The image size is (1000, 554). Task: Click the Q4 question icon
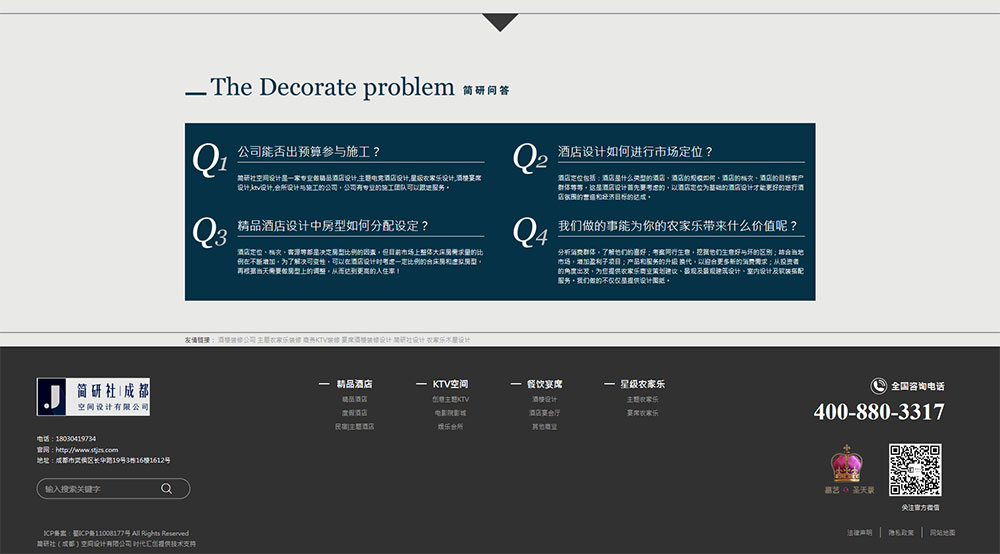tap(530, 231)
